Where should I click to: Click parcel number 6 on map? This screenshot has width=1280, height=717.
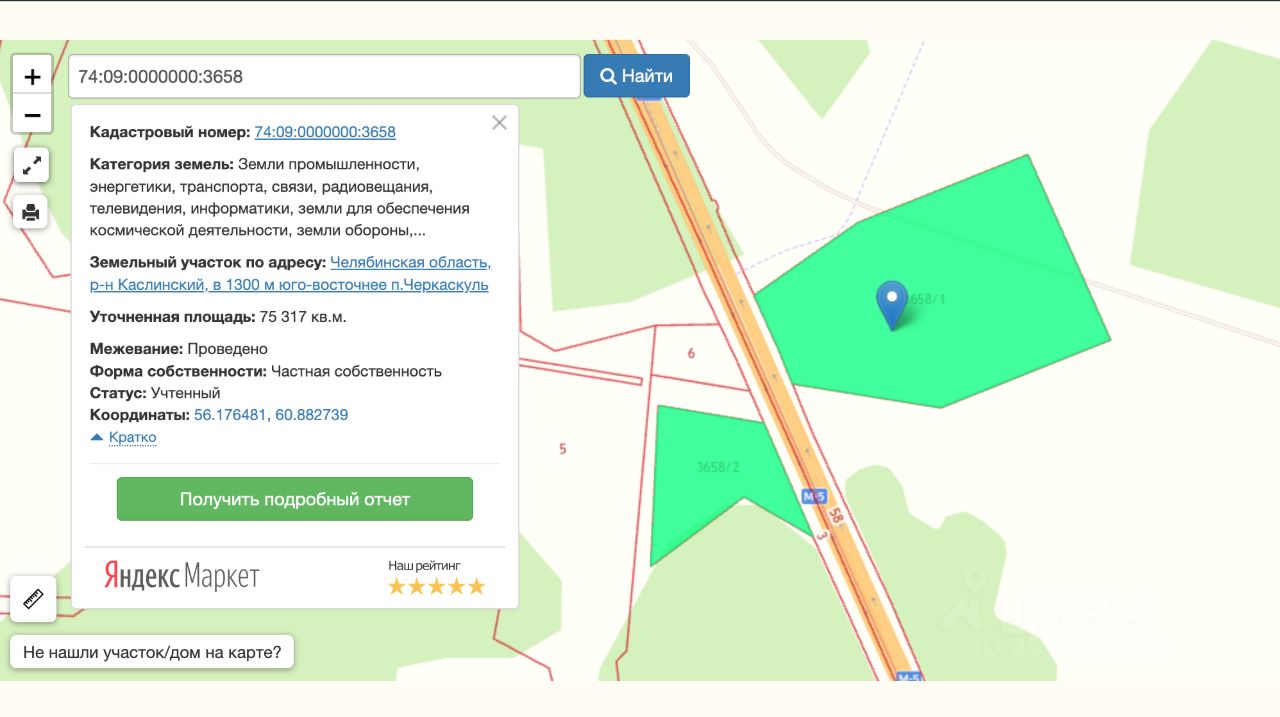click(691, 354)
